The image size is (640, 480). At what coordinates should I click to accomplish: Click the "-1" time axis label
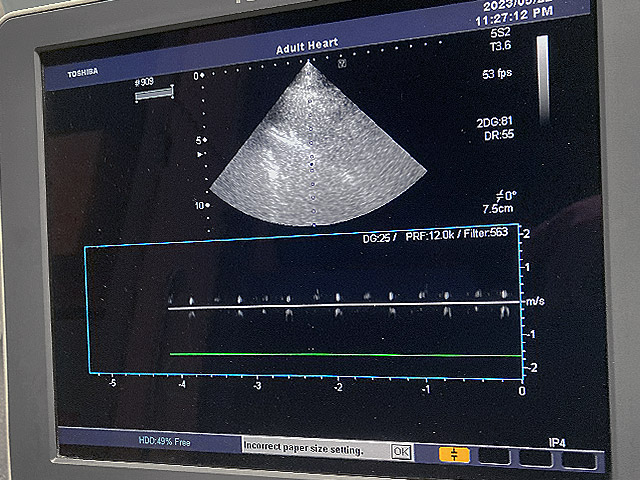tap(426, 389)
